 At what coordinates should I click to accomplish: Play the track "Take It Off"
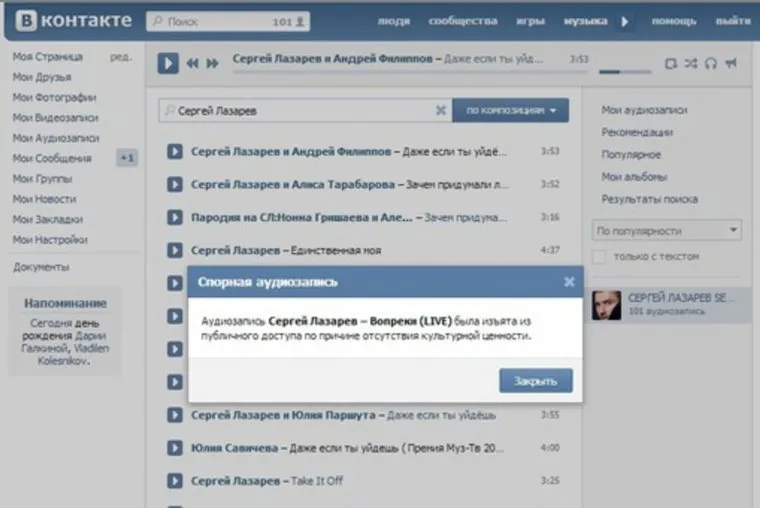174,481
